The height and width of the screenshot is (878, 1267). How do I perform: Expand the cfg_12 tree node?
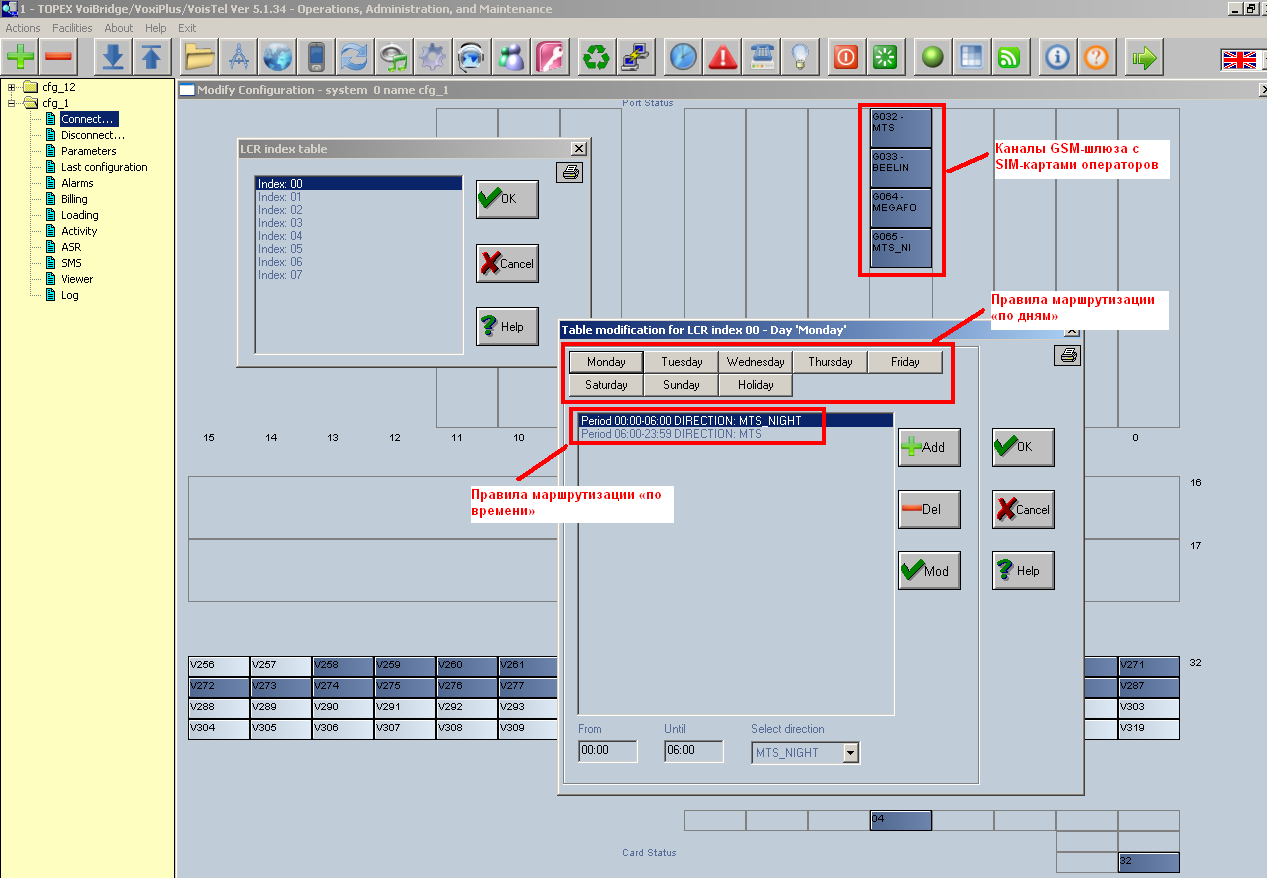[12, 87]
